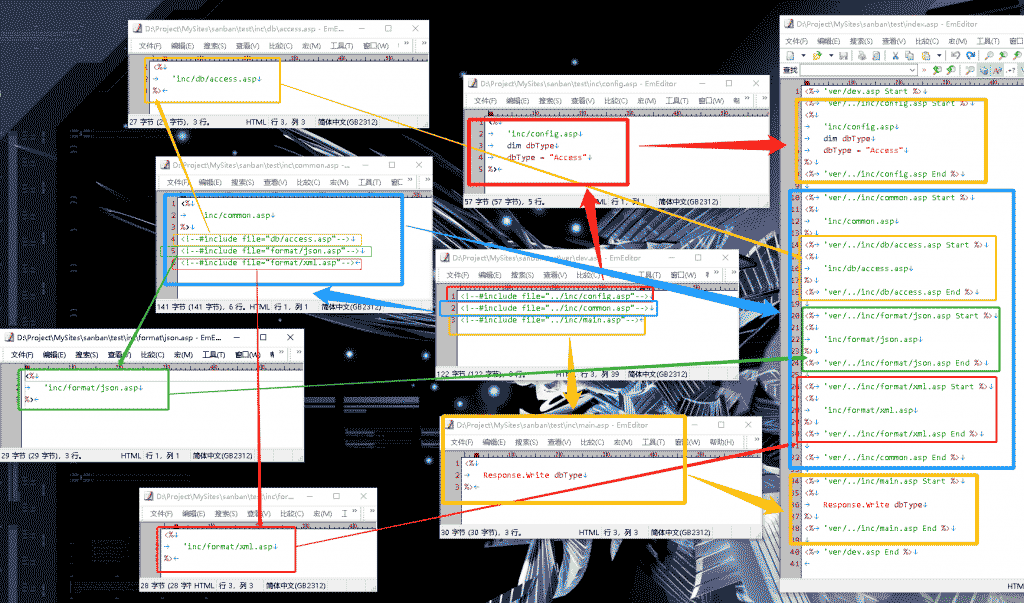Select the Cut scissors icon in index.asp toolbar
This screenshot has height=603, width=1024.
pos(895,56)
